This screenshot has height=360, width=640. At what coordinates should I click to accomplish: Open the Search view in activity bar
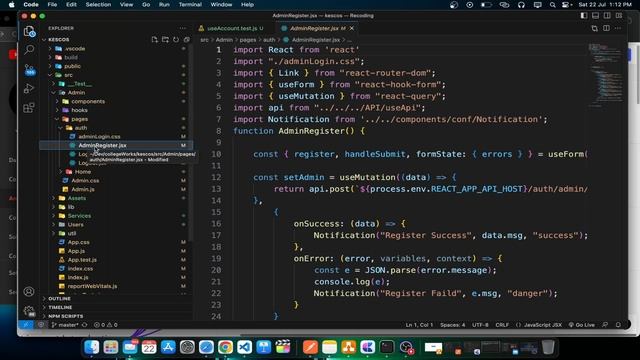(29, 50)
